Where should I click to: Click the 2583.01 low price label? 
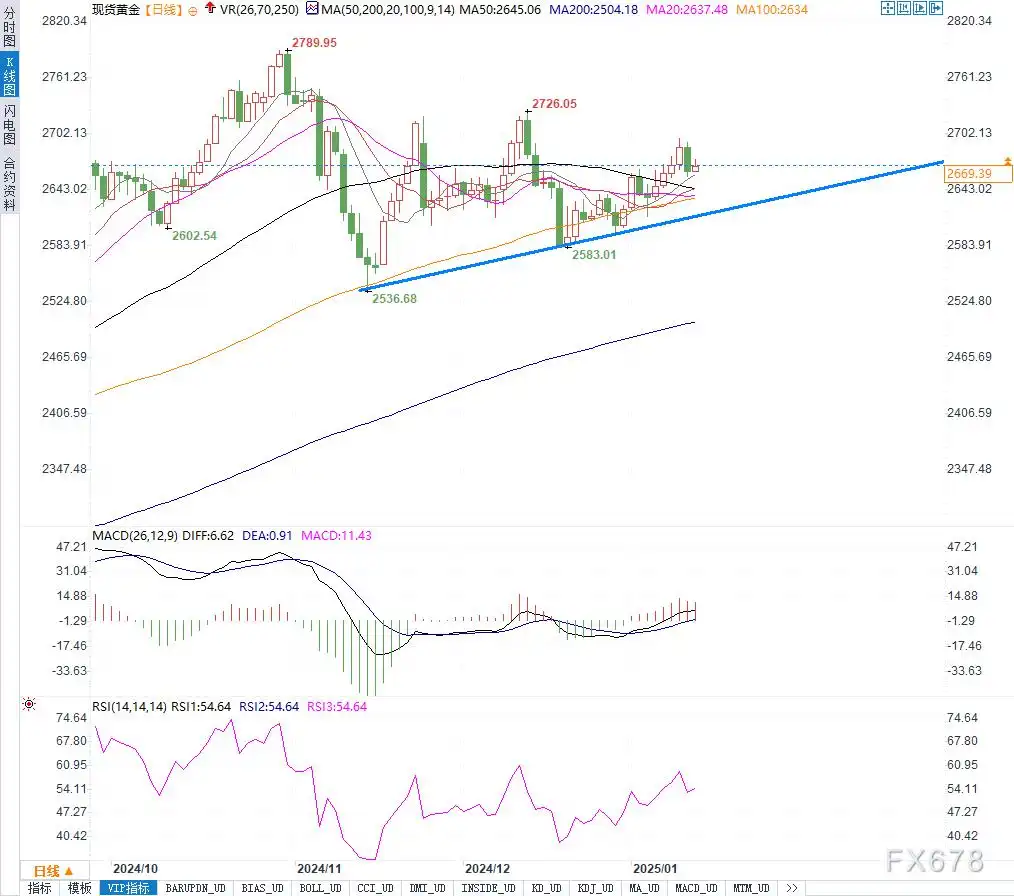[x=594, y=255]
